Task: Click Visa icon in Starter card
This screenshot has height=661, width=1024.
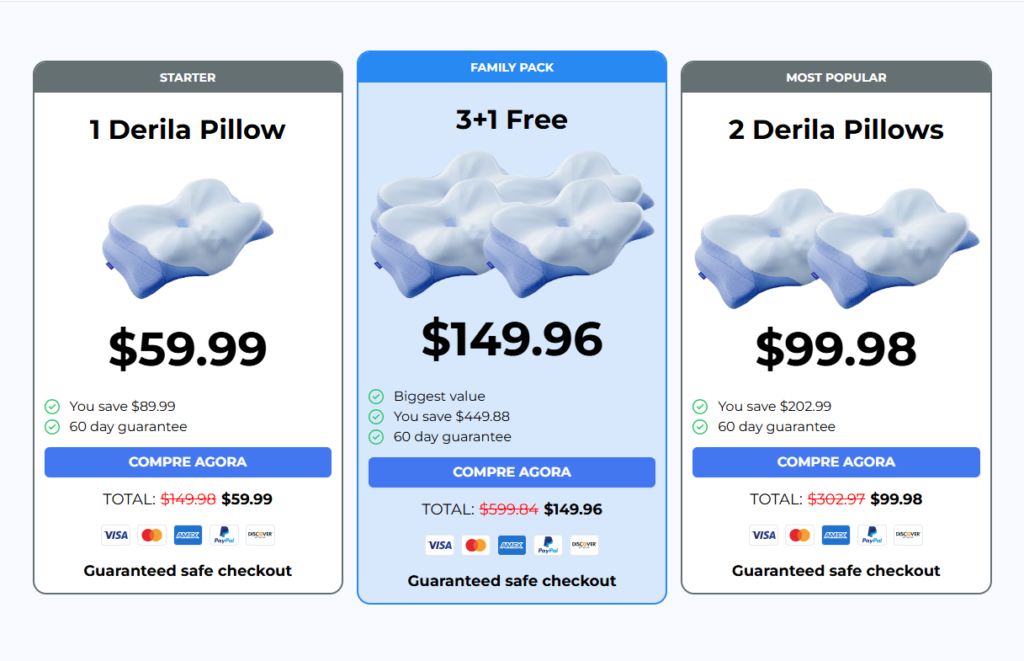Action: 116,535
